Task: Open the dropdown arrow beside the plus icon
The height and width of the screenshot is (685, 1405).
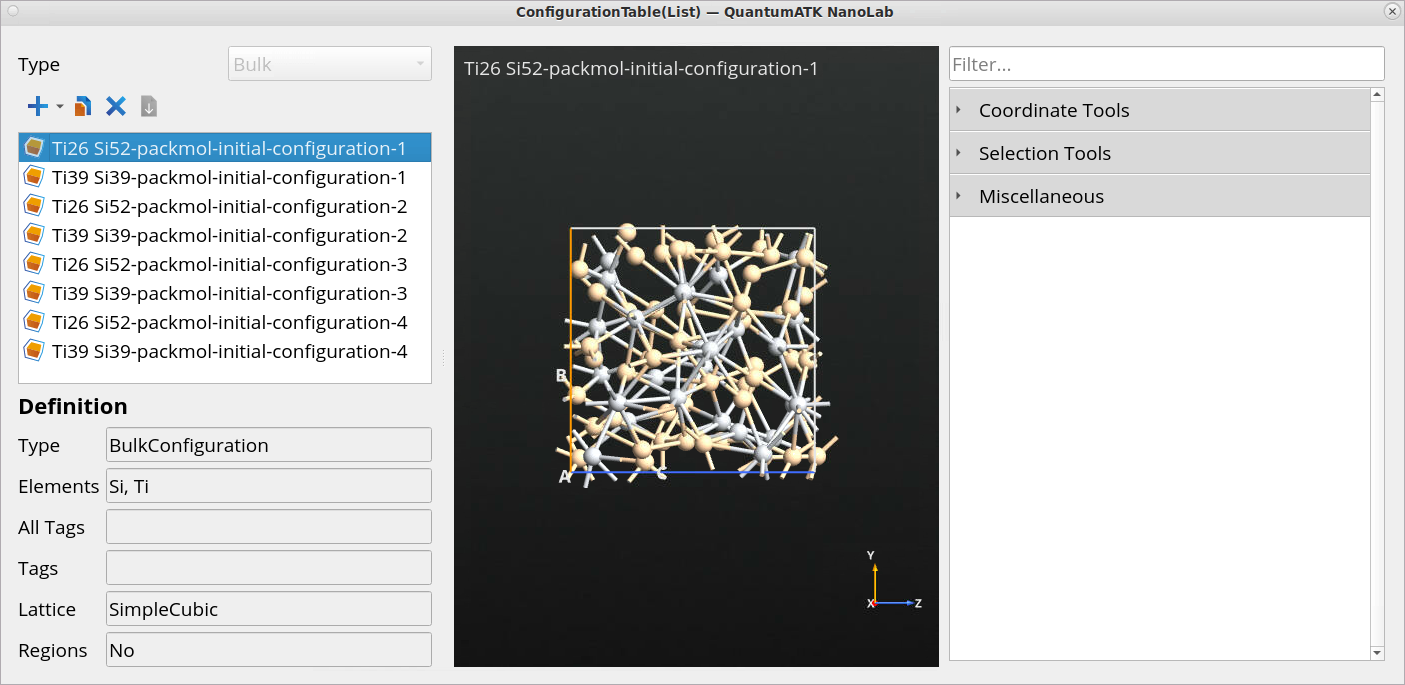Action: coord(59,106)
